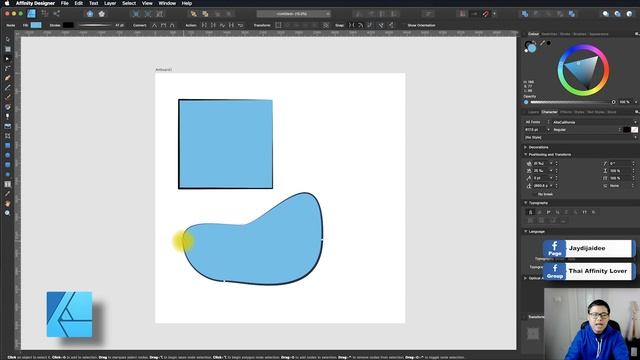Open the No Style dropdown
The image size is (640, 360).
(580, 138)
